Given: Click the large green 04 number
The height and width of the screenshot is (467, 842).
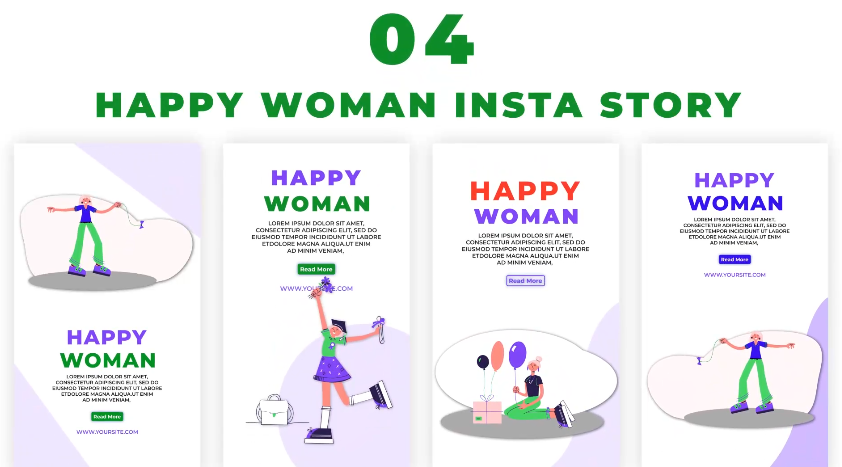Looking at the screenshot, I should point(422,40).
